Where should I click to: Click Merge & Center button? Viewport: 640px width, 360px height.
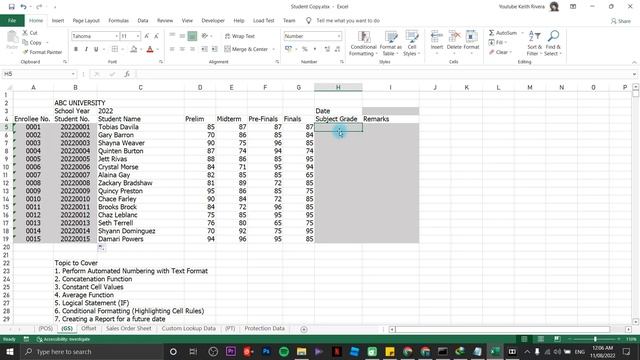coord(246,49)
